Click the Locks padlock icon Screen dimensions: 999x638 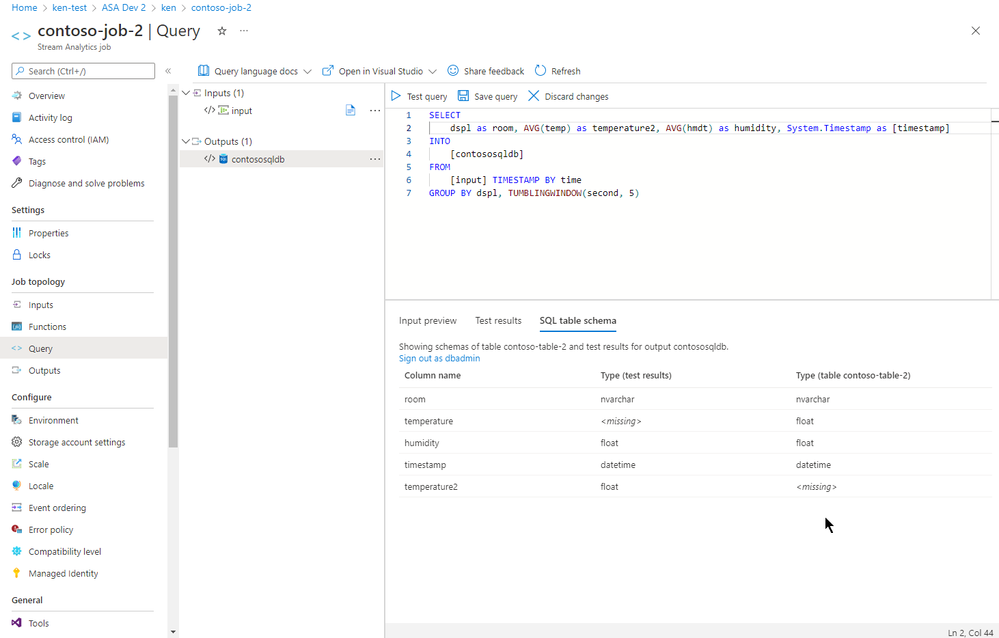coord(17,254)
